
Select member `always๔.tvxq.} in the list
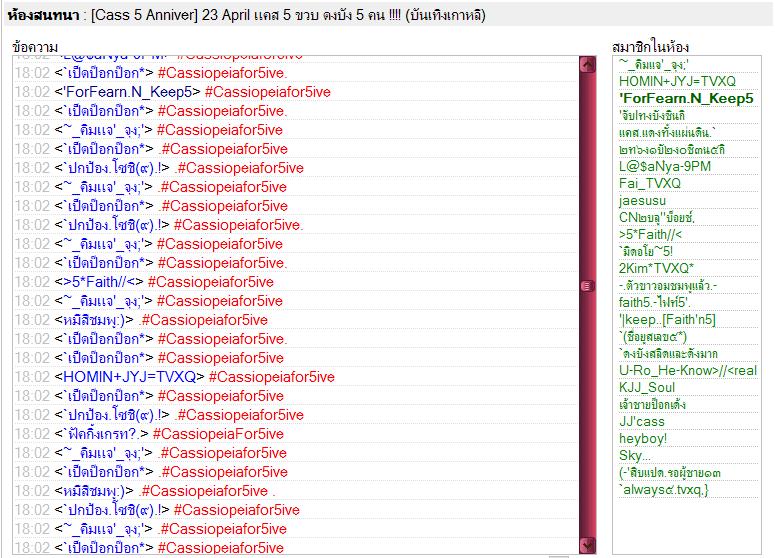(x=663, y=490)
